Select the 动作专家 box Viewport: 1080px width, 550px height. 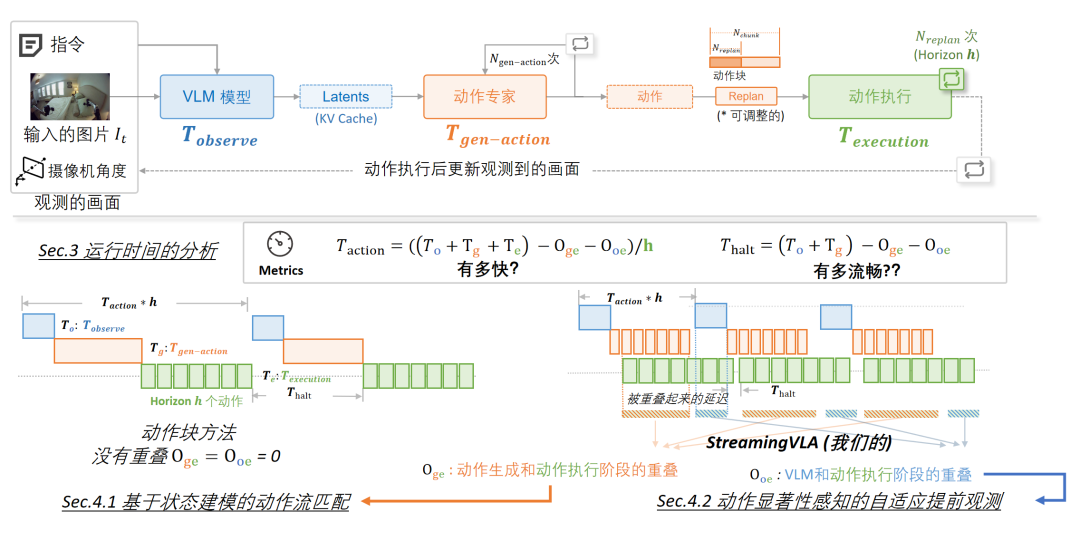point(485,97)
